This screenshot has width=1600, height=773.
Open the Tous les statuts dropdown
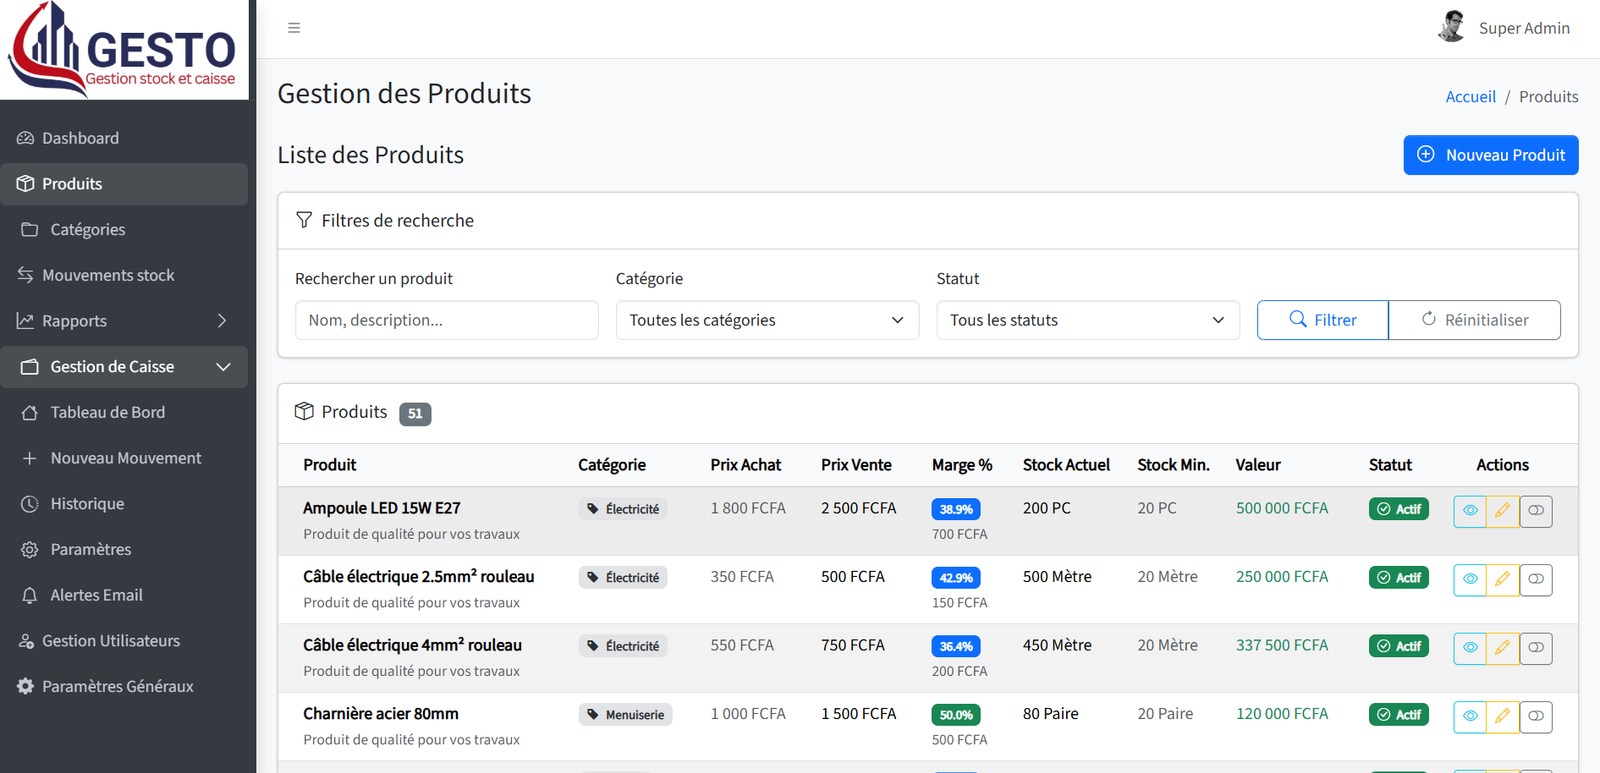1088,320
